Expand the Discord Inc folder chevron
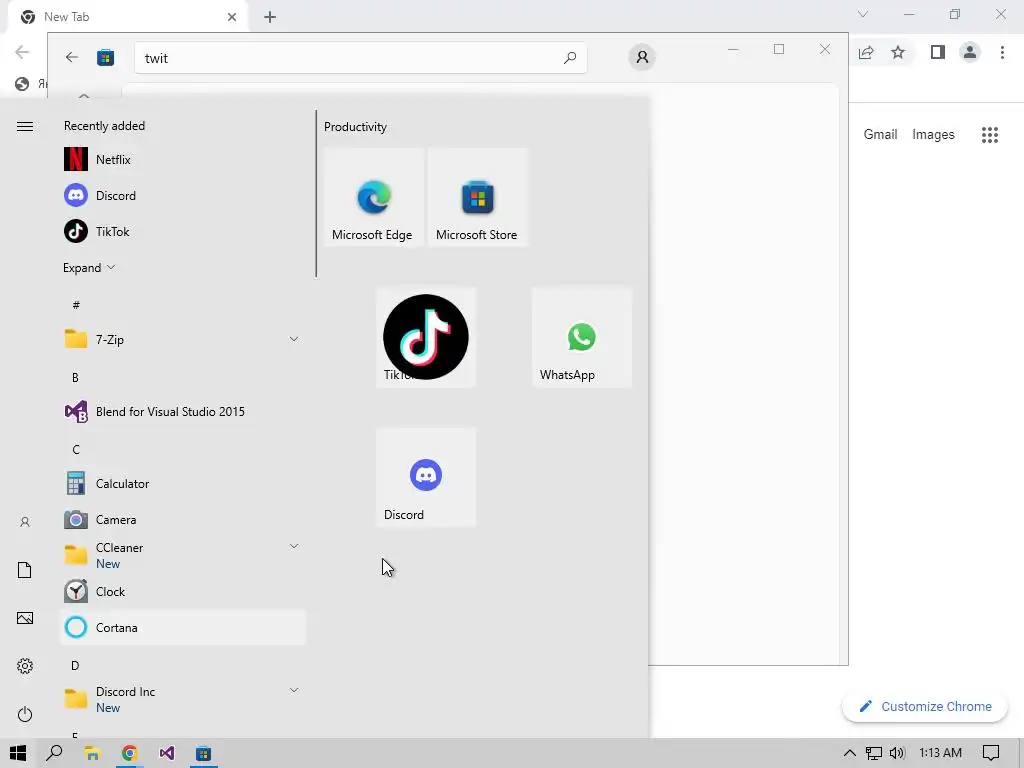 (x=294, y=690)
